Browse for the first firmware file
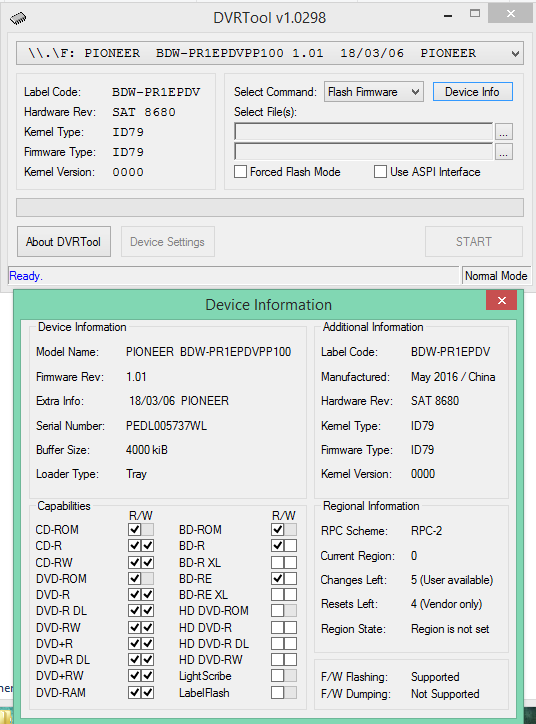Screen dimensions: 536x724 504,132
